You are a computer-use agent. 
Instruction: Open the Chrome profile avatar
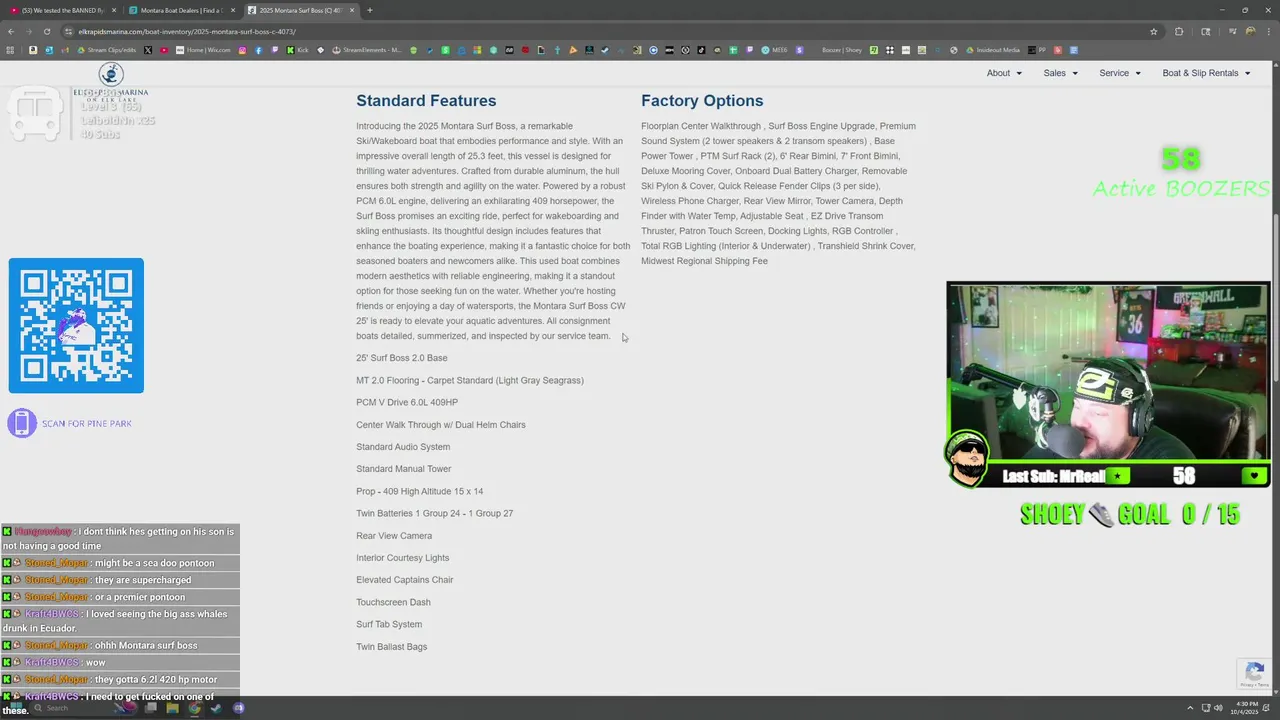(x=1250, y=31)
